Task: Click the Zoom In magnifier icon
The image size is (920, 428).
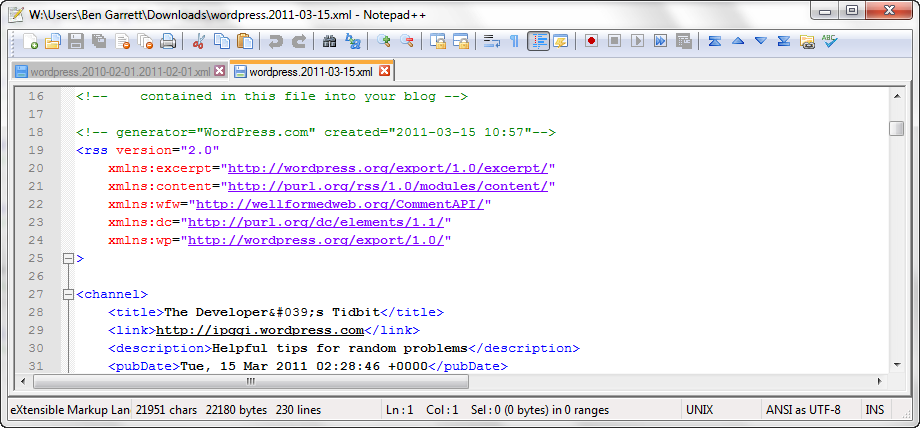Action: coord(384,41)
